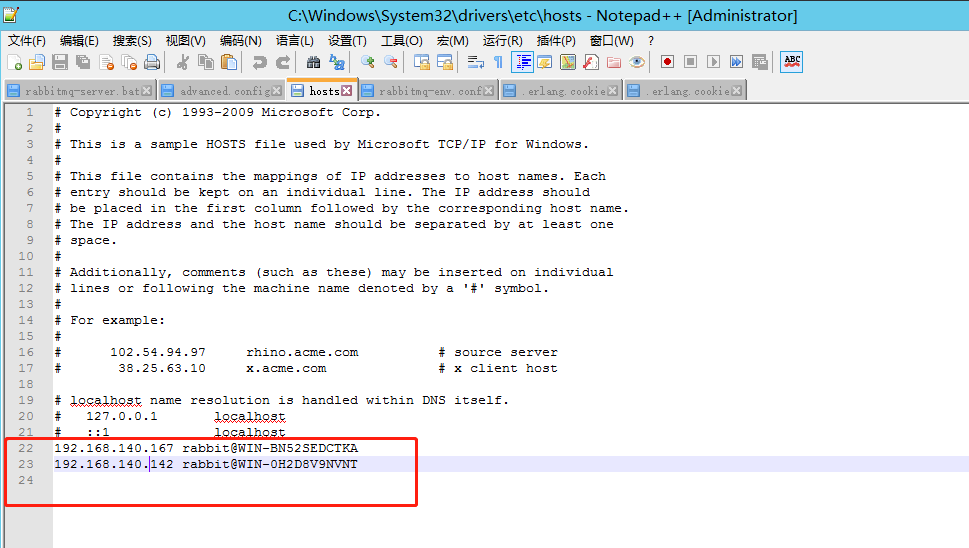Expand the 插件(P) plugins menu
This screenshot has height=548, width=969.
(x=556, y=41)
